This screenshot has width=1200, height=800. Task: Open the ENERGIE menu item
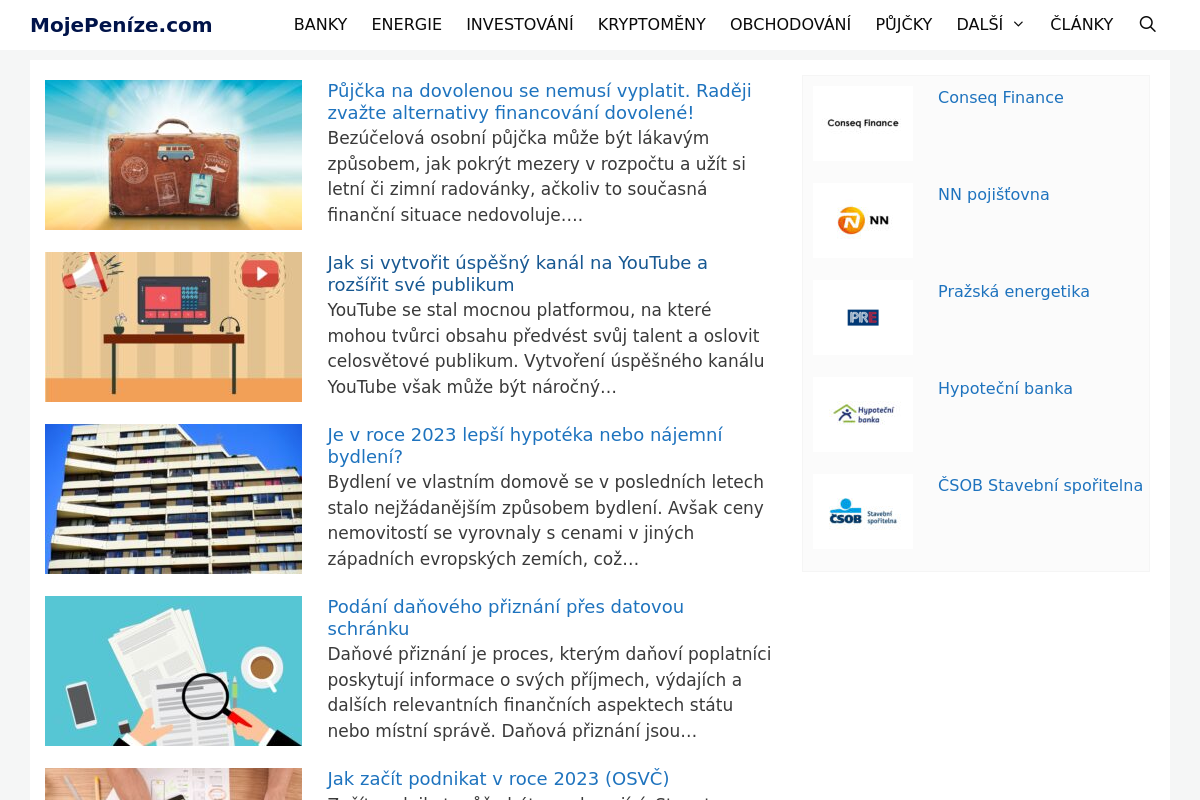pyautogui.click(x=406, y=24)
